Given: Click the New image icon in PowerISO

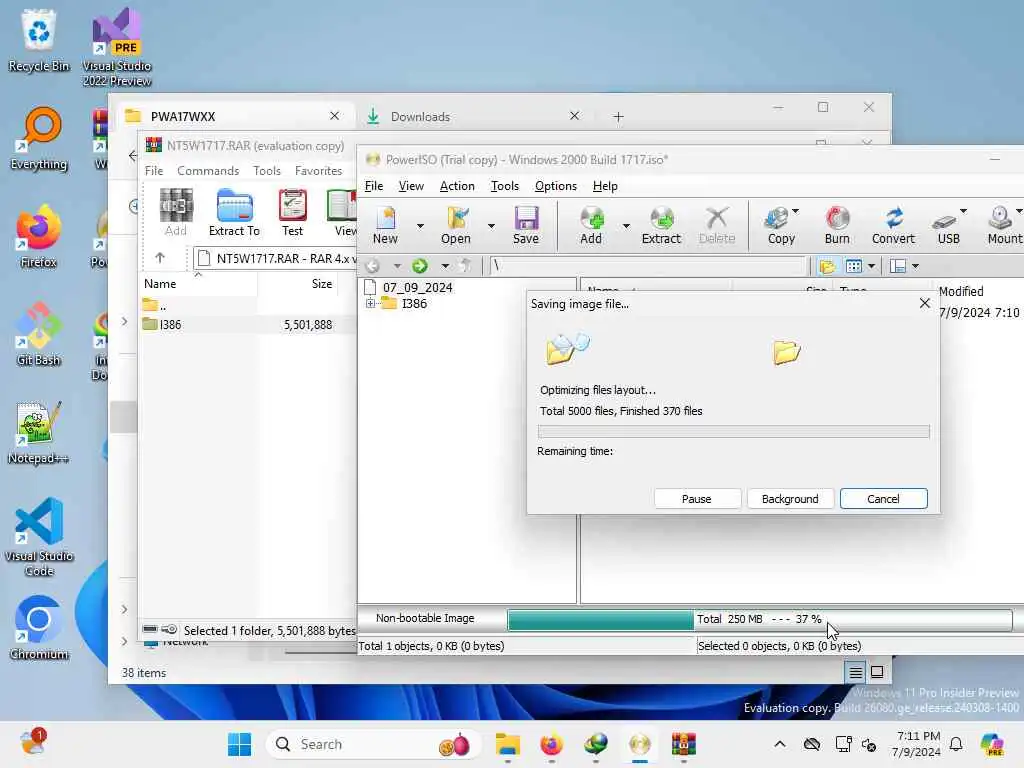Looking at the screenshot, I should [385, 225].
